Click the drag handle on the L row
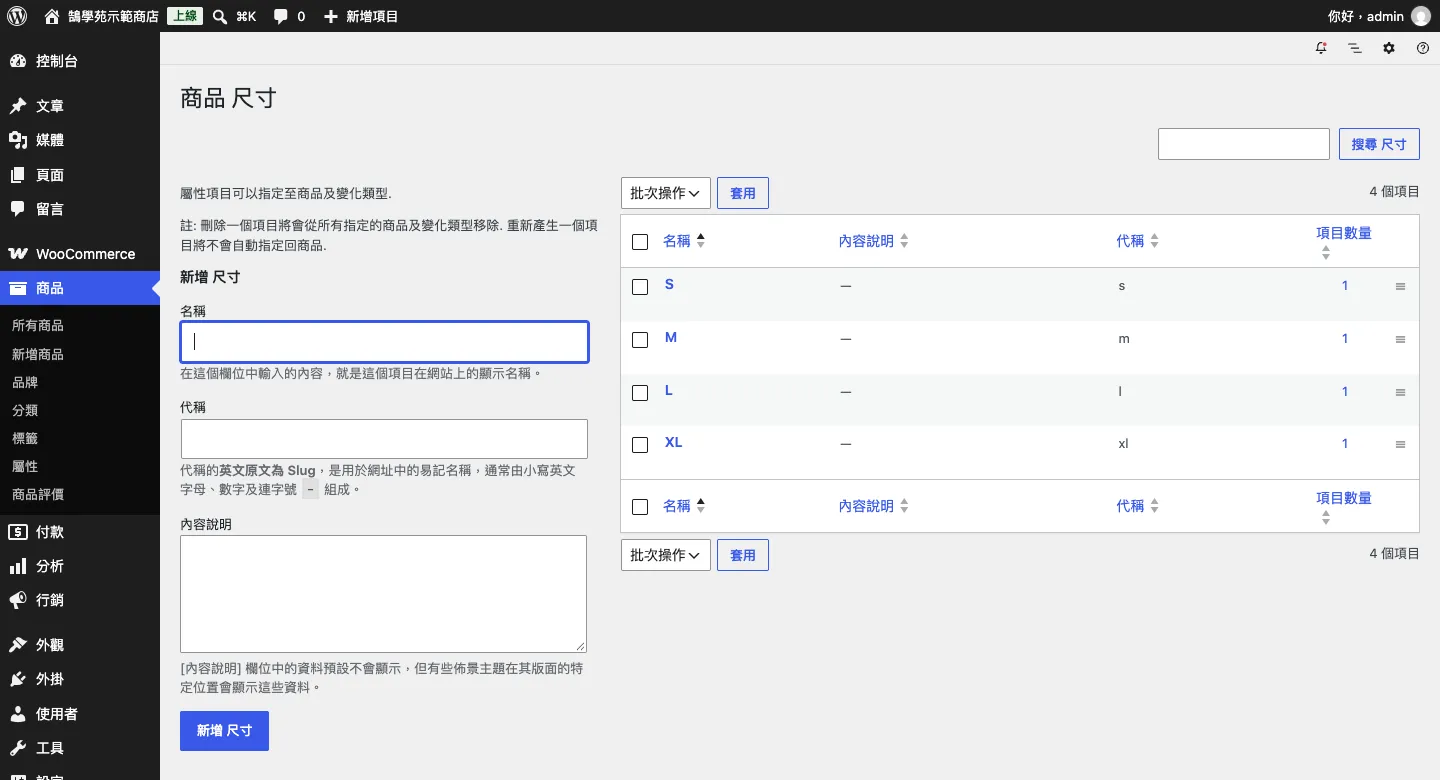The width and height of the screenshot is (1440, 780). [x=1400, y=392]
